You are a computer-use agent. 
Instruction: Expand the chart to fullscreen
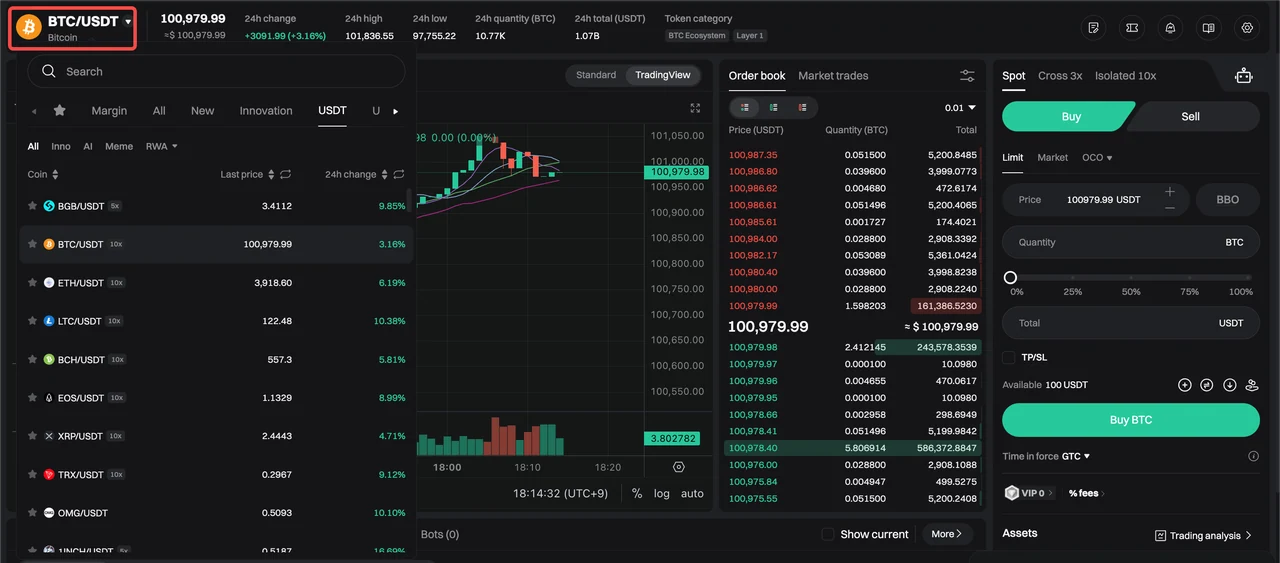pos(696,108)
